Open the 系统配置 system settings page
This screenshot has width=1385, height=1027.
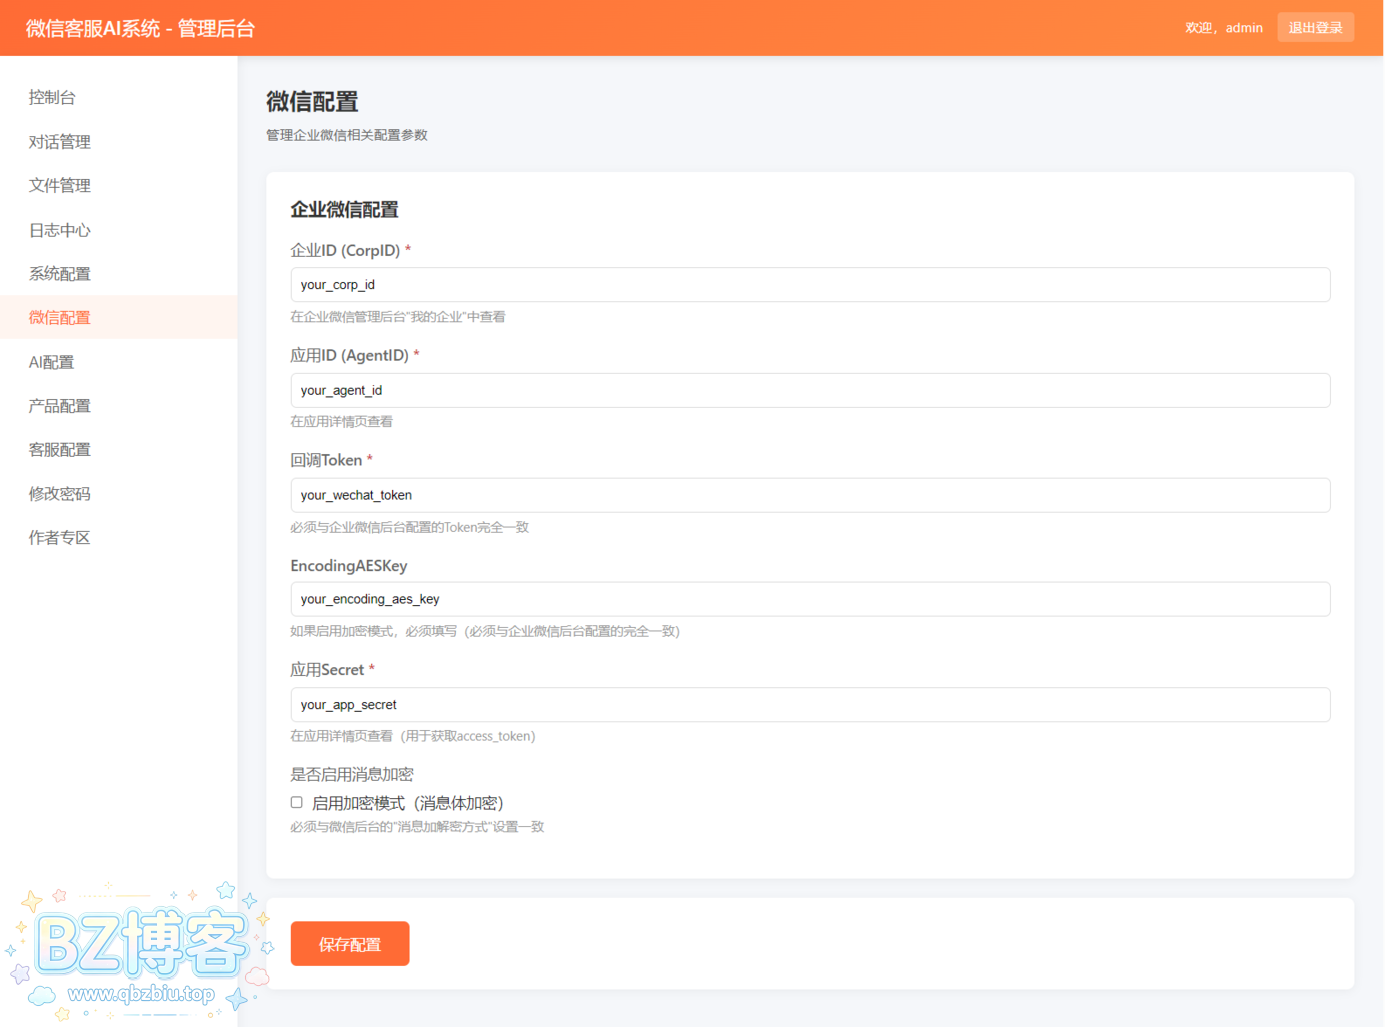[59, 273]
